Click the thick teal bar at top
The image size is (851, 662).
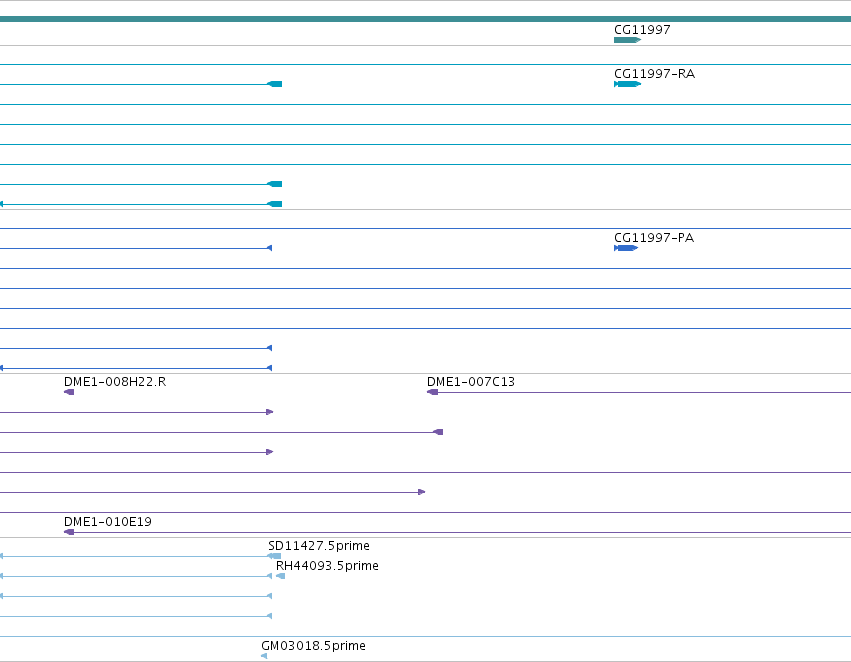(426, 19)
